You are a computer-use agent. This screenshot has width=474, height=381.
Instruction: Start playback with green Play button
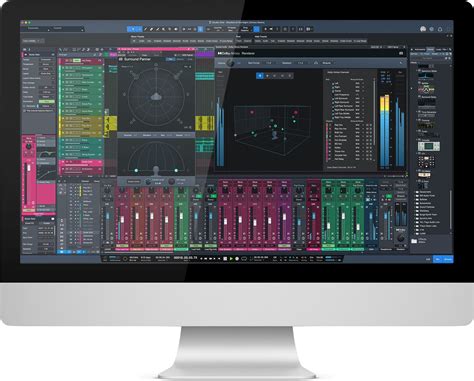point(231,259)
